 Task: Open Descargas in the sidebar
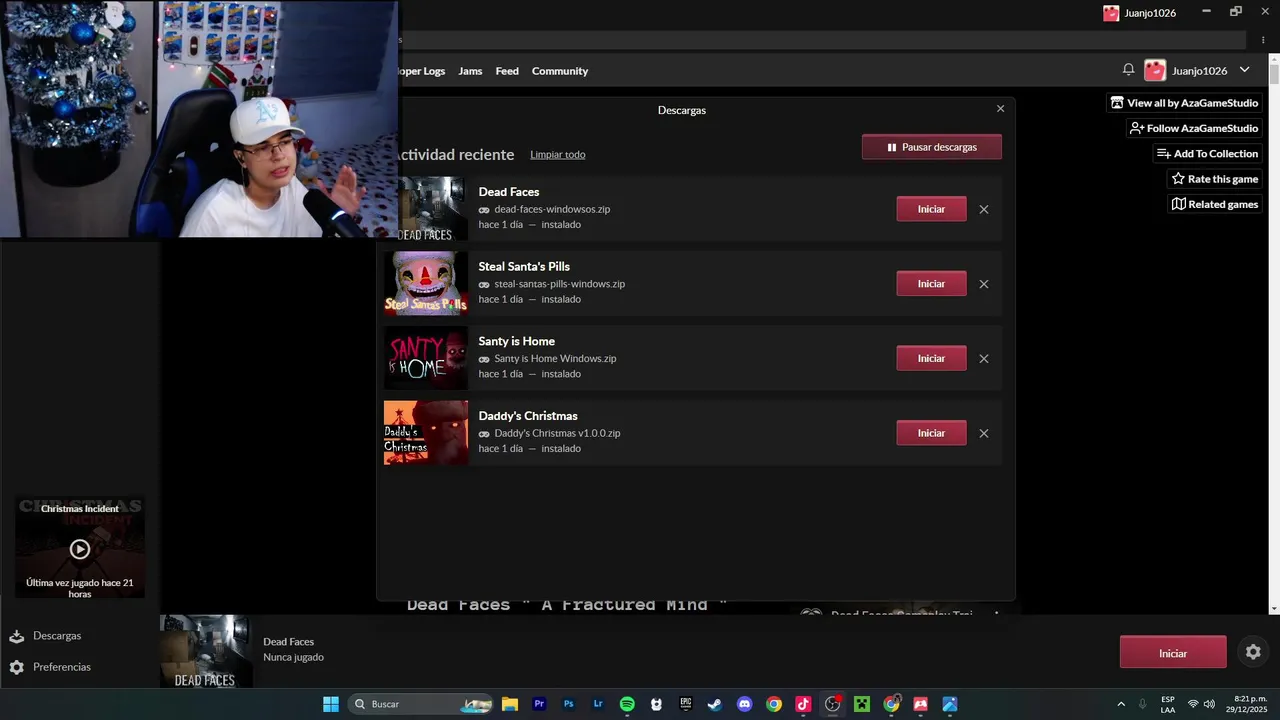pos(57,636)
